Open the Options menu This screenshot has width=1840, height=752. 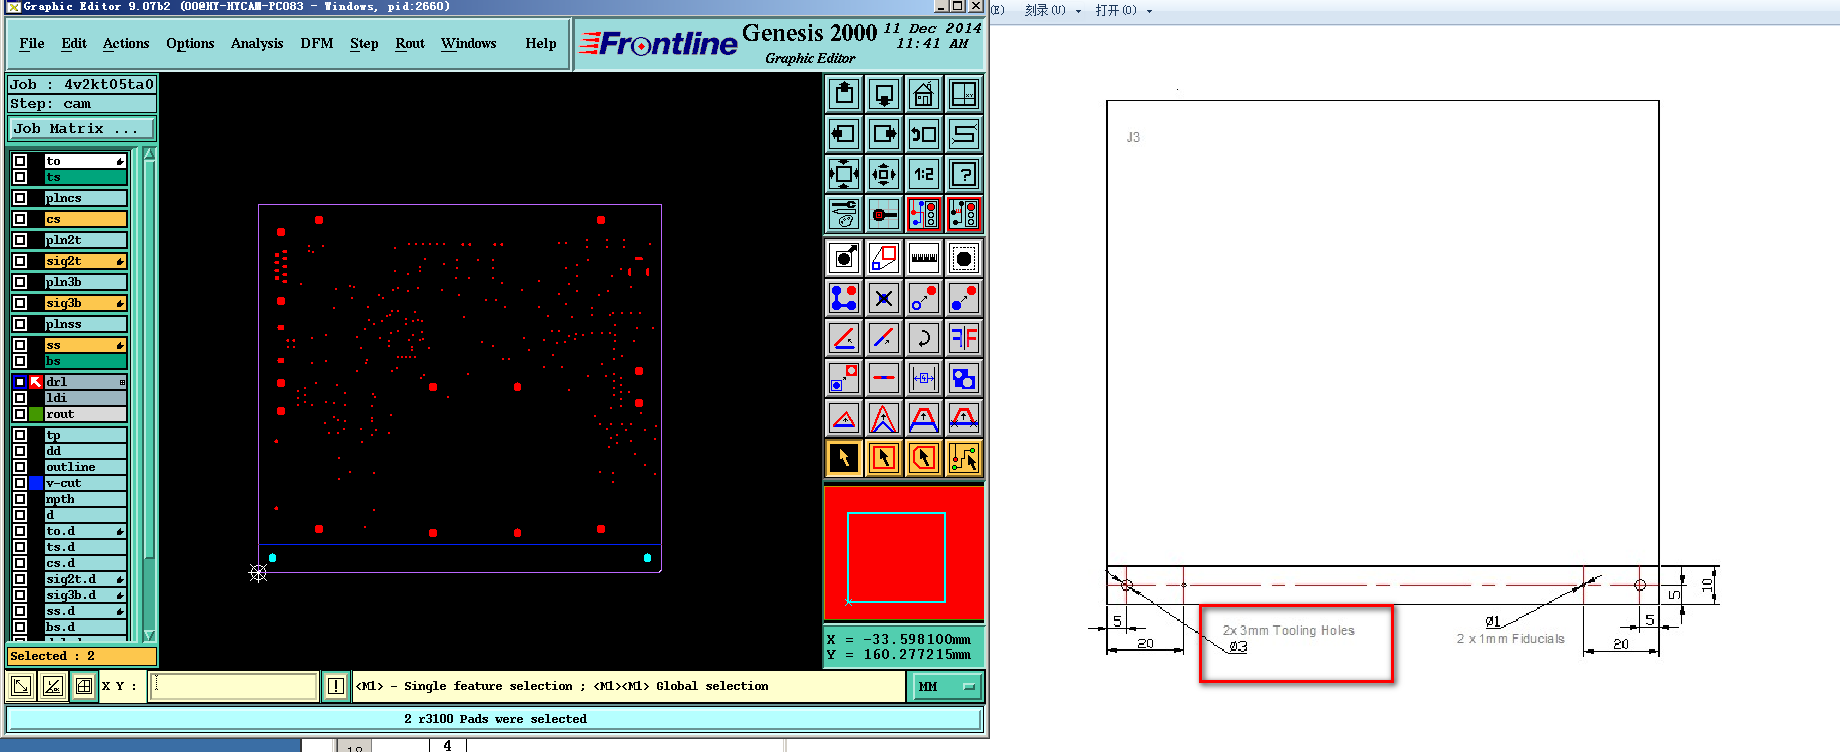point(190,43)
